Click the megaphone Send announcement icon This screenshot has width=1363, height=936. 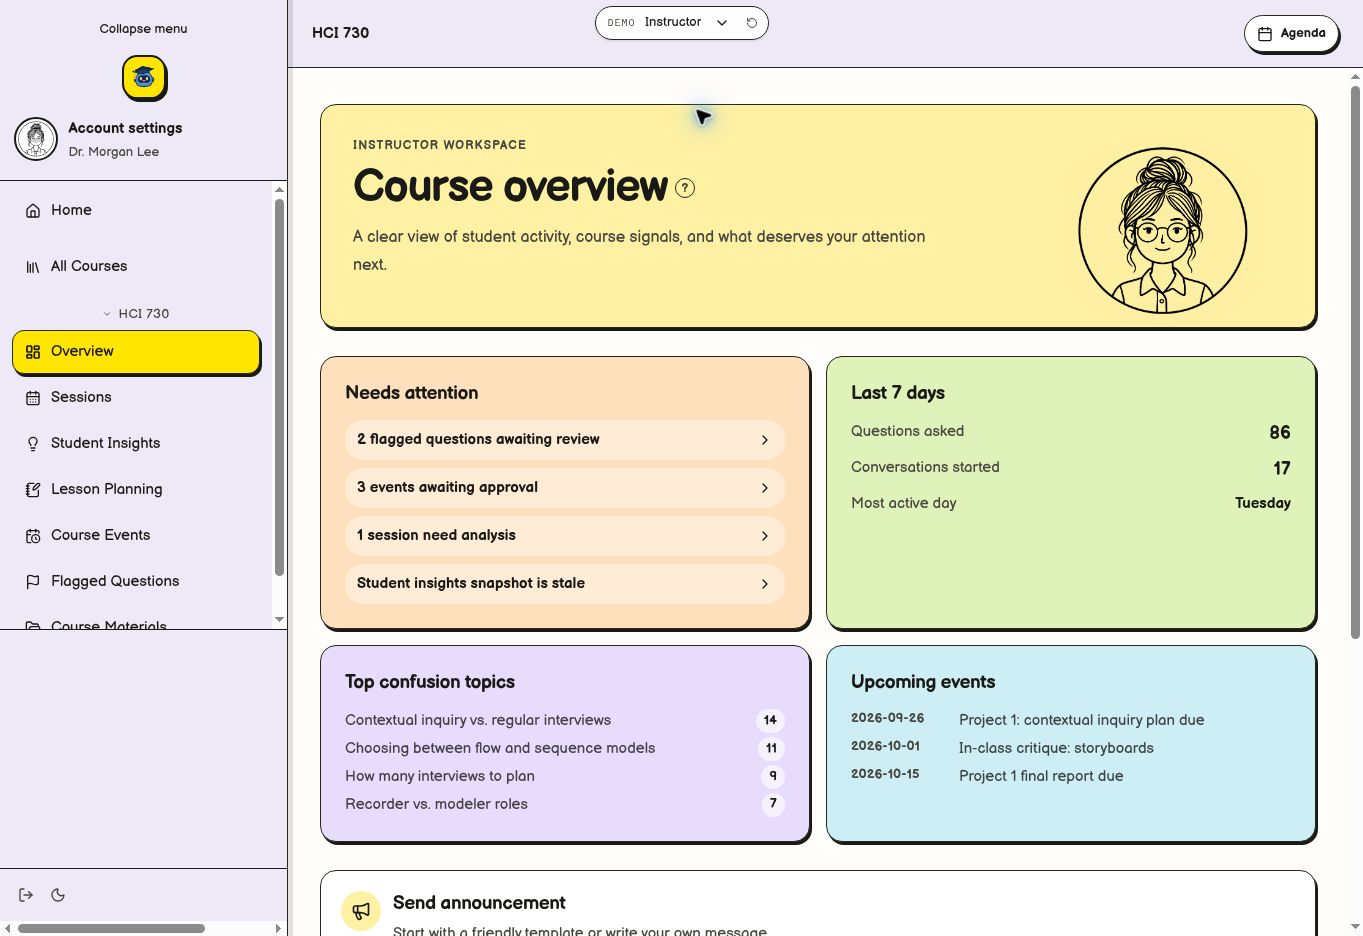point(361,910)
